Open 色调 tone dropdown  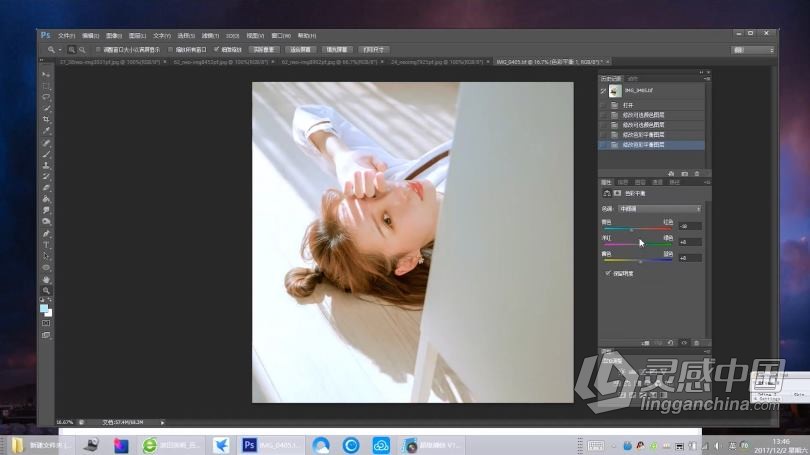click(x=660, y=209)
